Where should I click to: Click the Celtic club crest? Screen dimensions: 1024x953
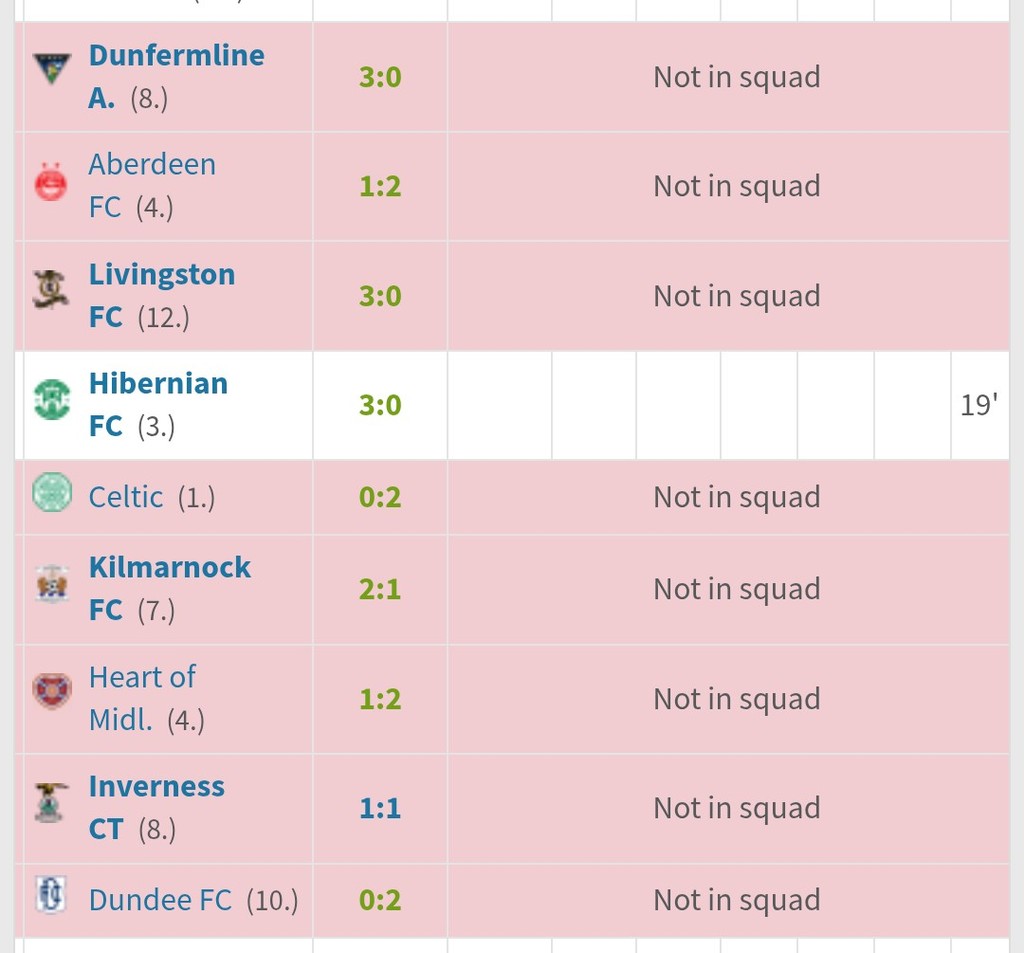click(x=51, y=493)
